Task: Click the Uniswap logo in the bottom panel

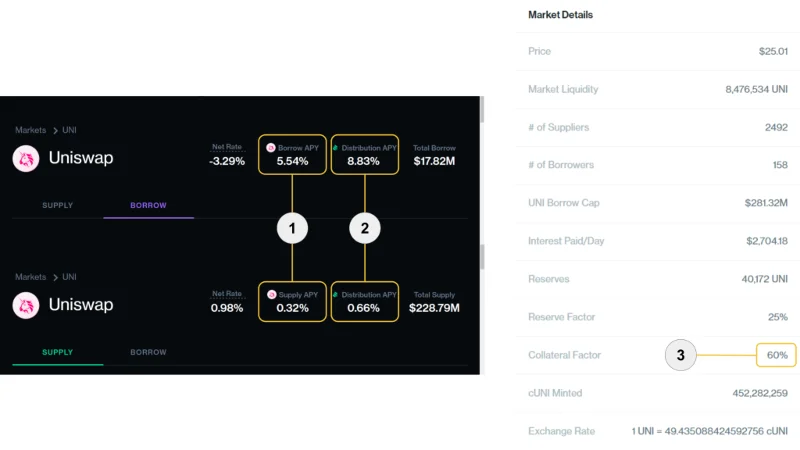Action: coord(26,305)
